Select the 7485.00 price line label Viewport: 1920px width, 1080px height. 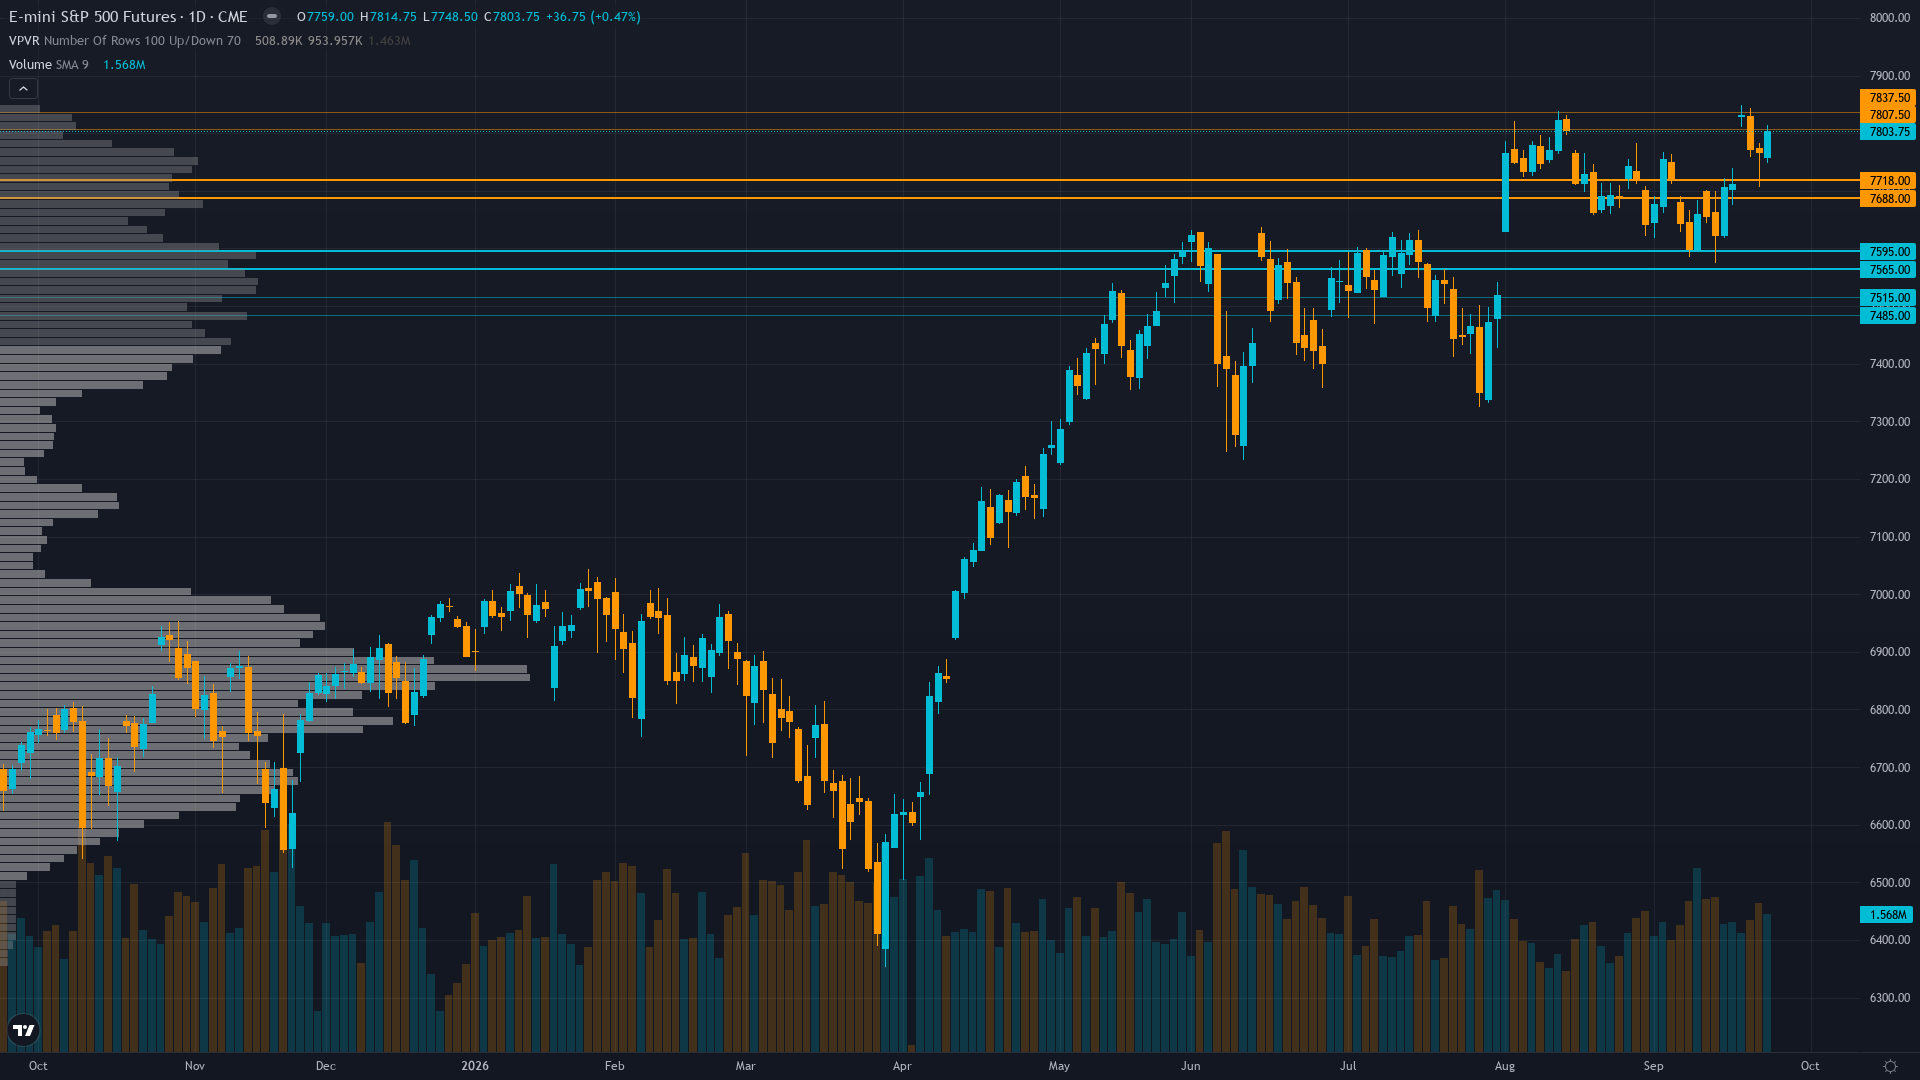point(1888,316)
